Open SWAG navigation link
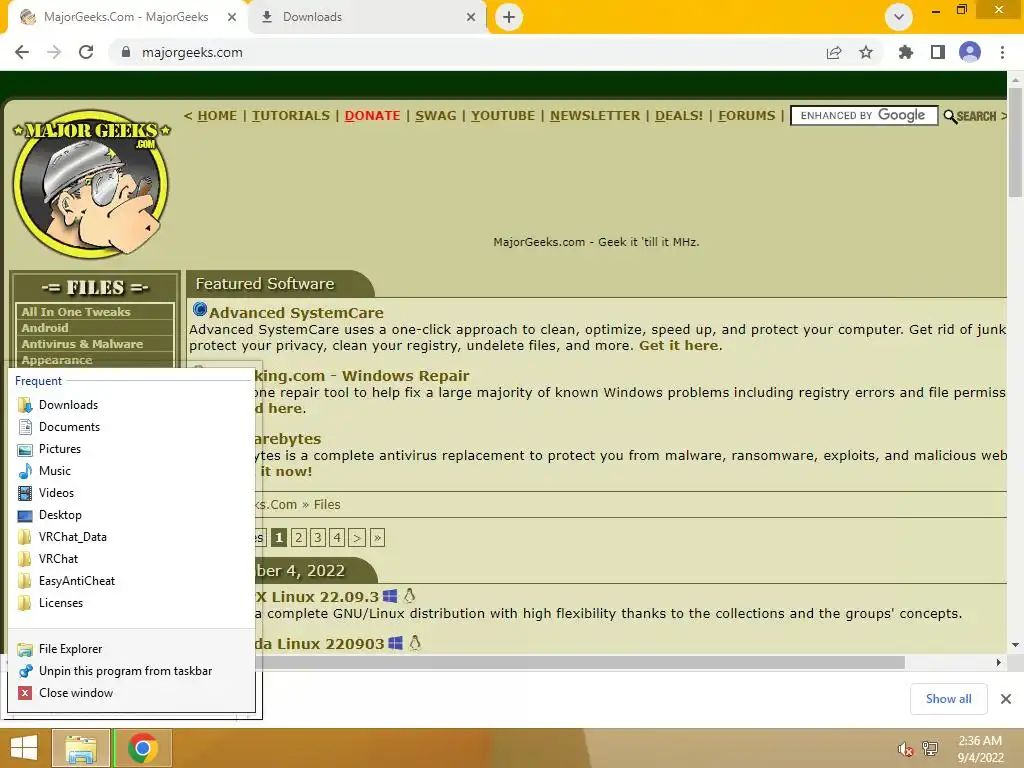Viewport: 1024px width, 768px height. tap(436, 116)
